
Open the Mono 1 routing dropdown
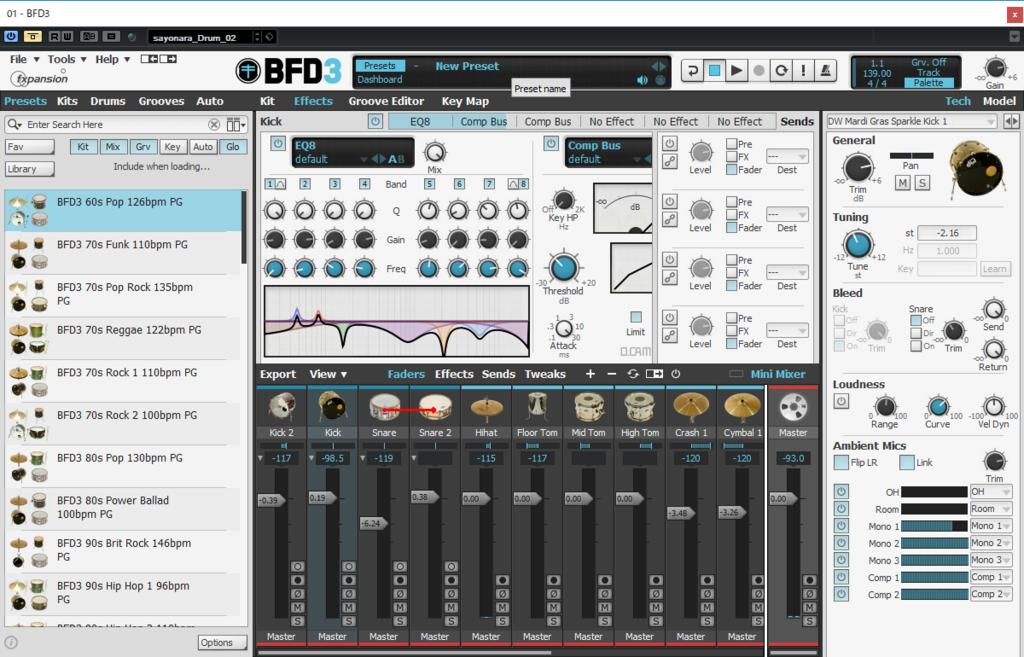click(991, 525)
